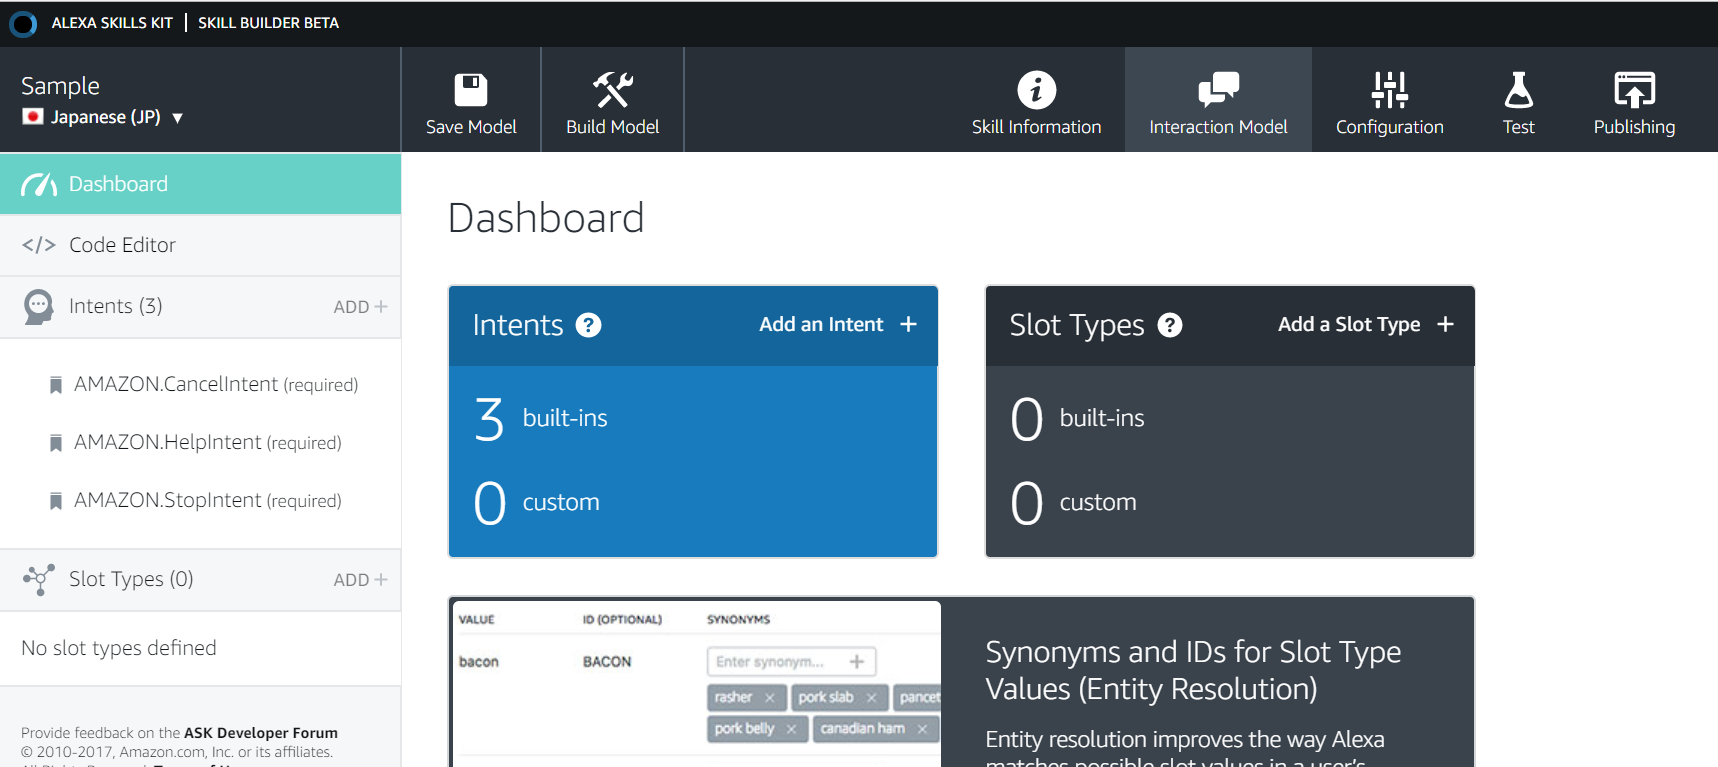
Task: Click ADD next to Intents (3)
Action: click(360, 307)
